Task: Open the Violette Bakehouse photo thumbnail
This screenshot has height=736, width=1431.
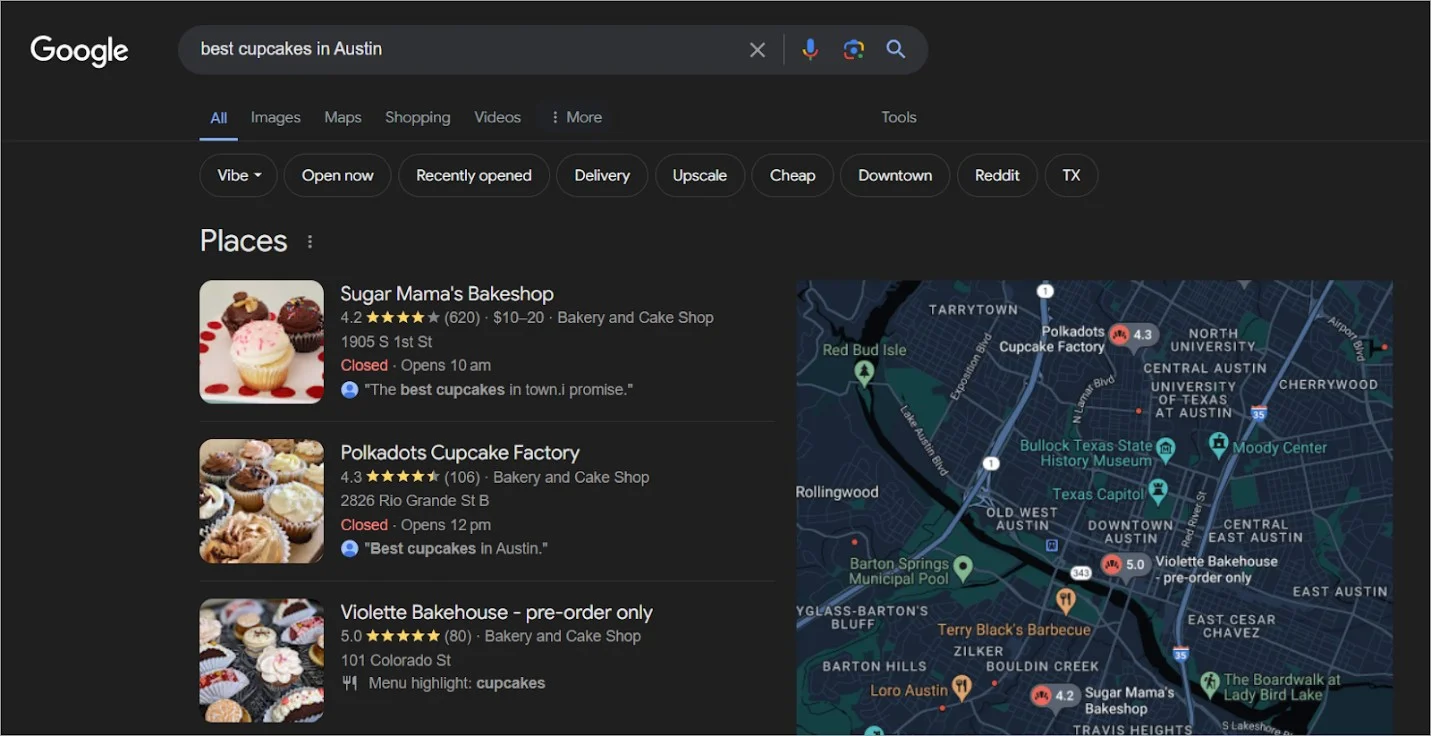Action: 262,660
